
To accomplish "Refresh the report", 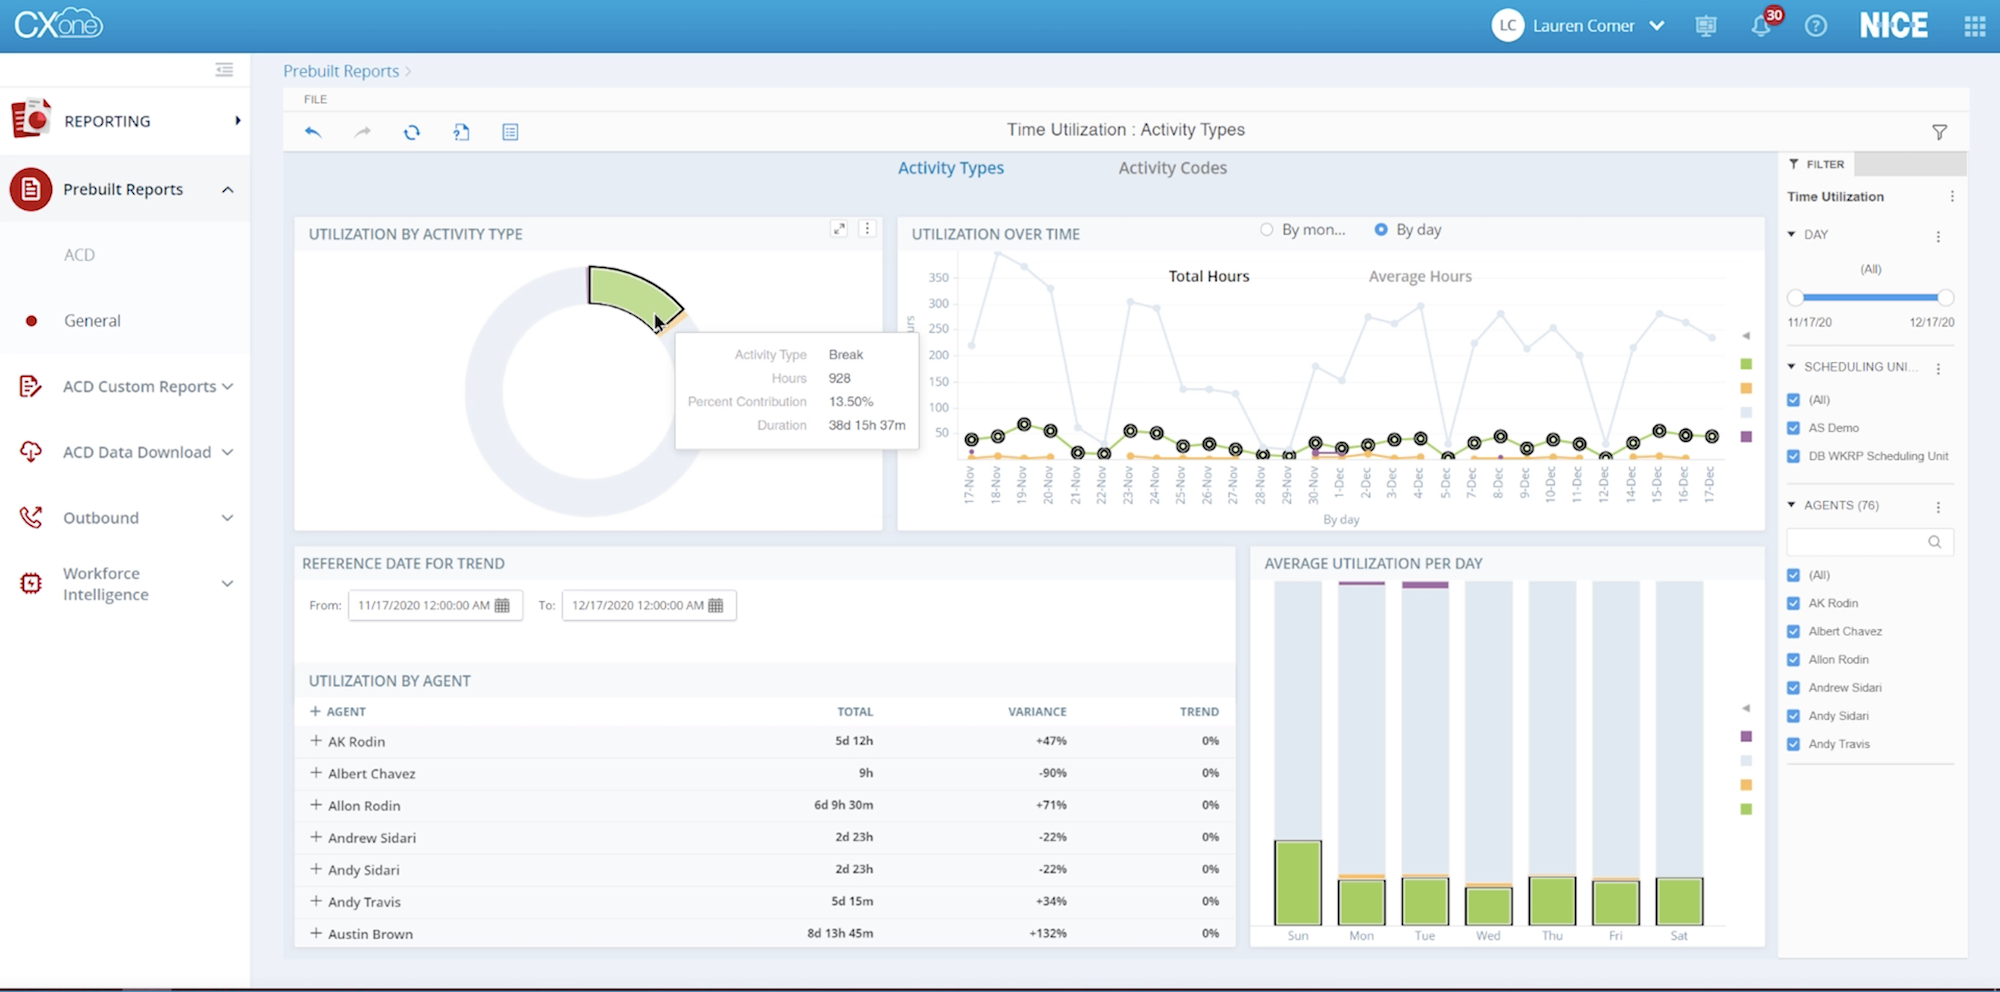I will tap(412, 132).
